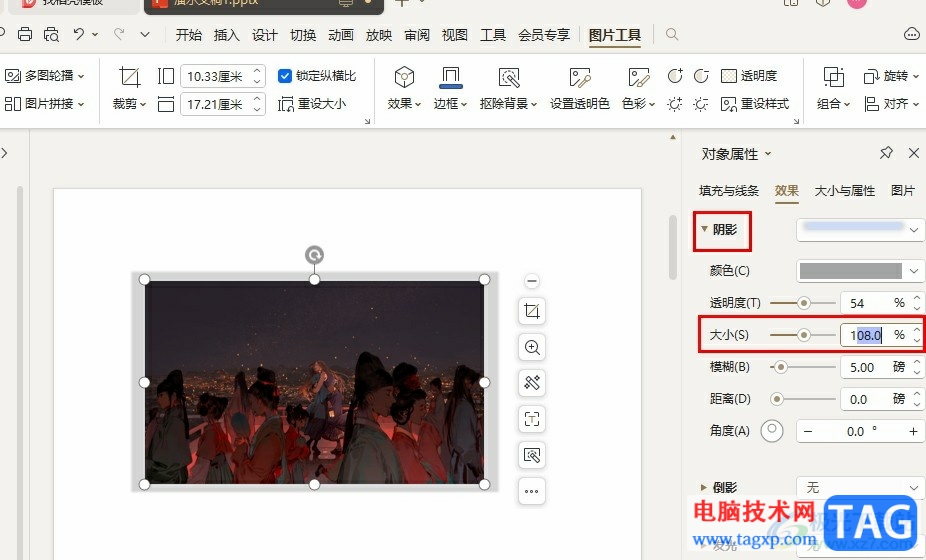Click the 角度 dial control

(x=772, y=431)
